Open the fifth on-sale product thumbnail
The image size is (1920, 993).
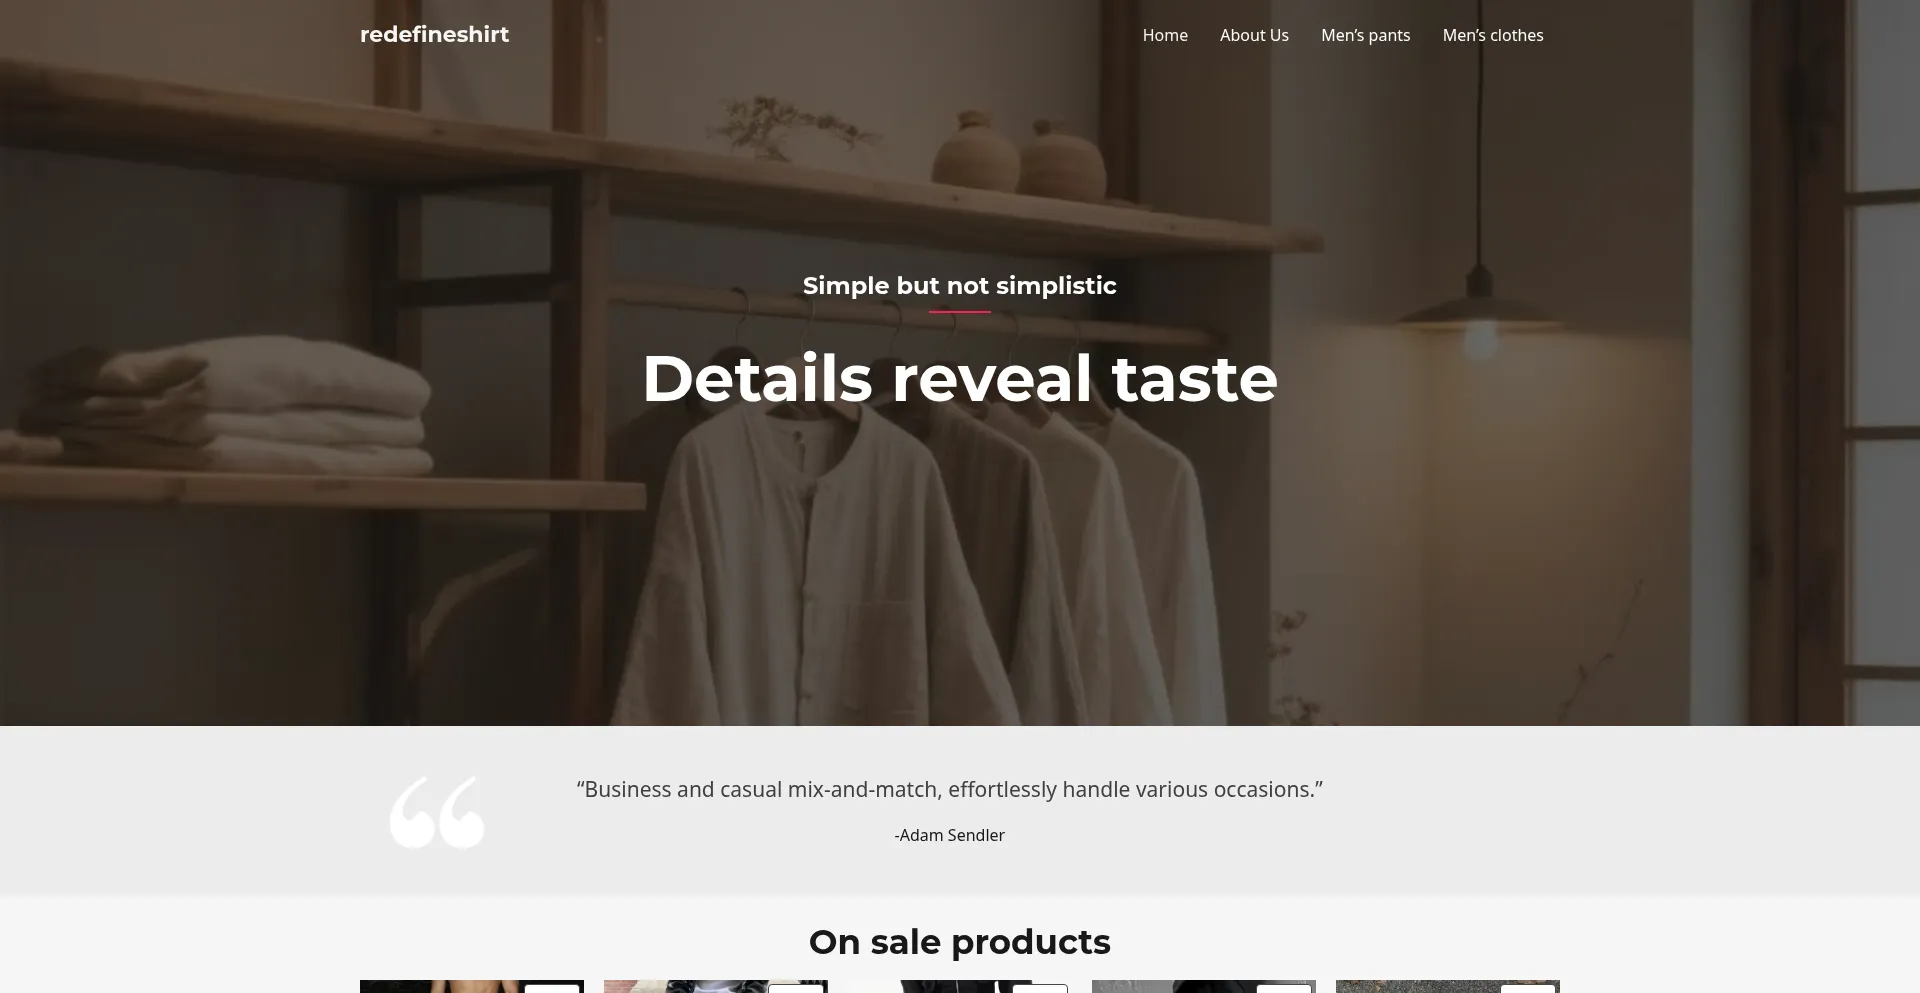pyautogui.click(x=1448, y=987)
